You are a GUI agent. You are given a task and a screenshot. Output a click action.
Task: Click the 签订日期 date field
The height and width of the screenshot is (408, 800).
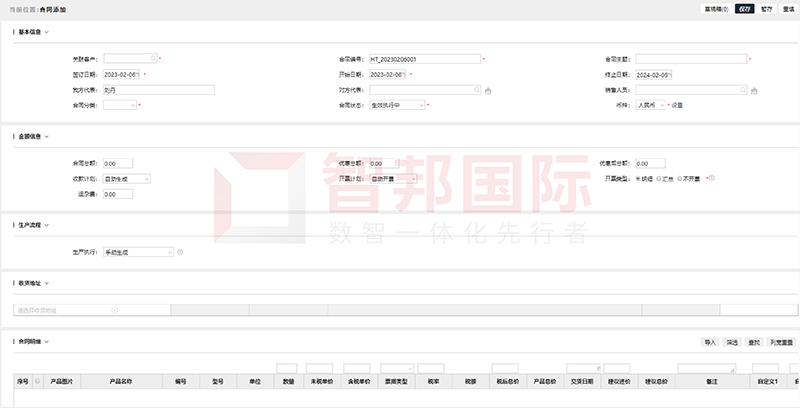click(121, 74)
